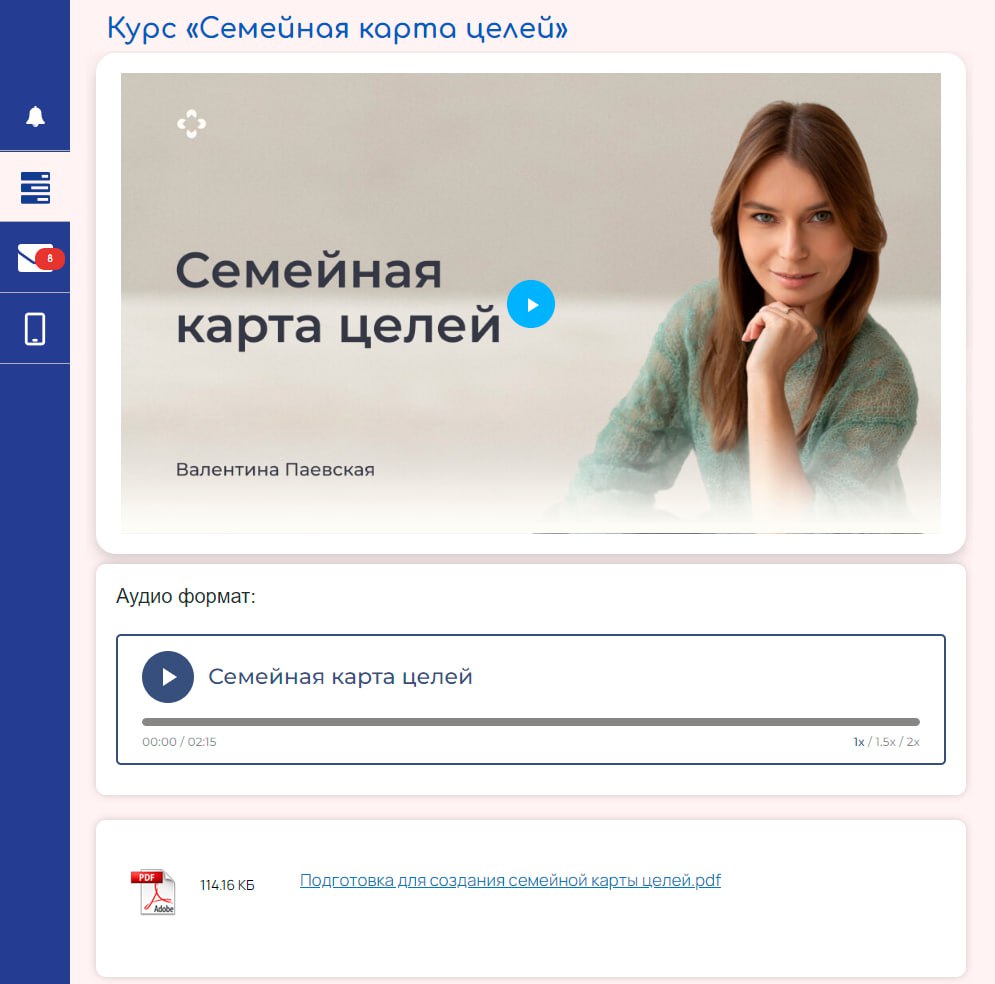Click the «Валентина Паевская» name on video
This screenshot has height=984, width=995.
pyautogui.click(x=275, y=470)
